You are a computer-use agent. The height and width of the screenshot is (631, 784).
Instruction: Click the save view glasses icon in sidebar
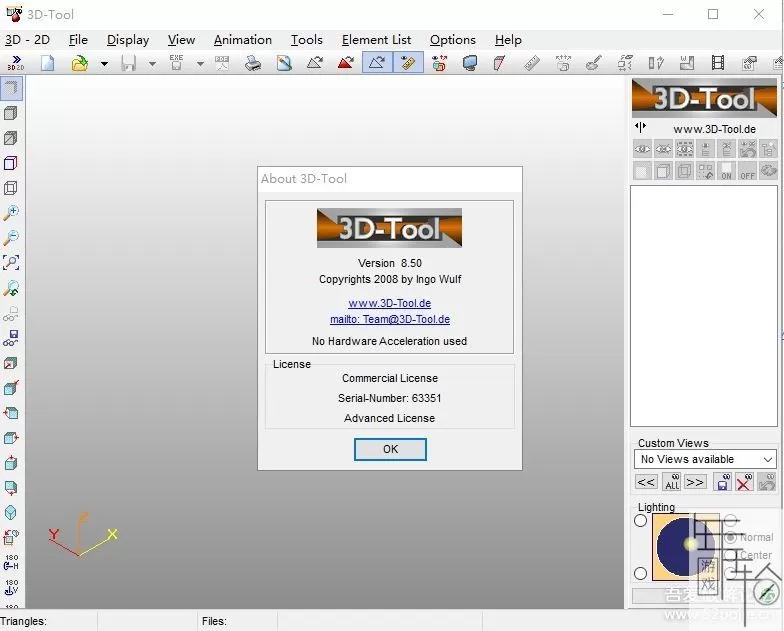11,338
